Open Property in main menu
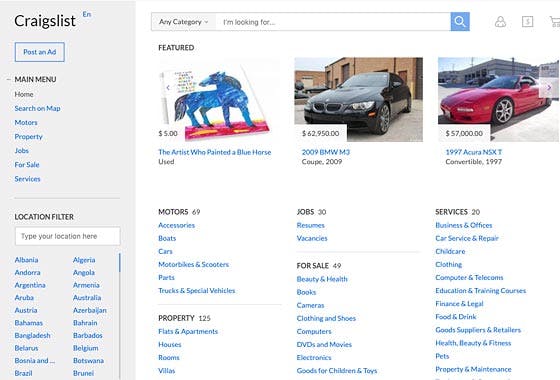Screen dimensions: 560x380 tap(29, 136)
